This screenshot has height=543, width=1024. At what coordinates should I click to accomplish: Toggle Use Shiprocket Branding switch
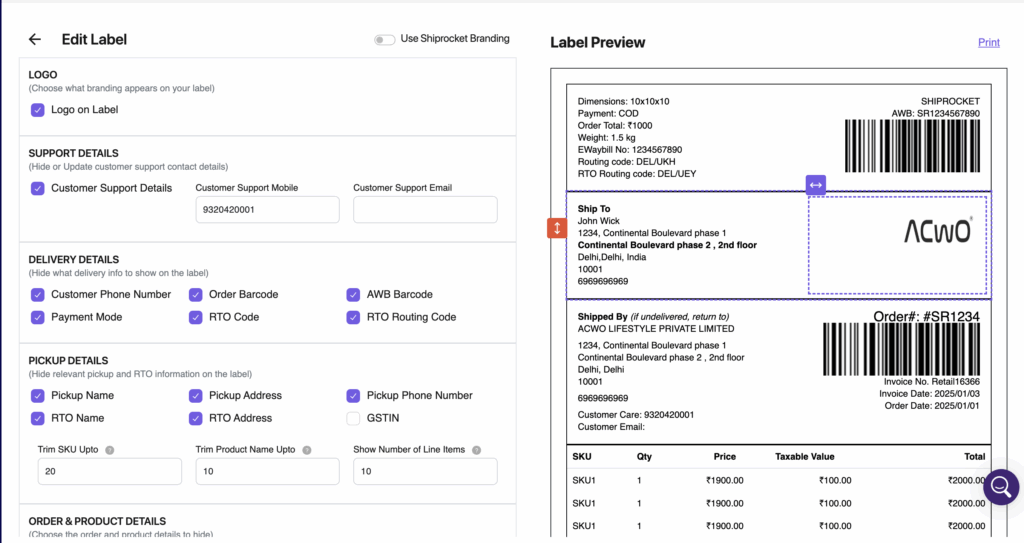(384, 40)
